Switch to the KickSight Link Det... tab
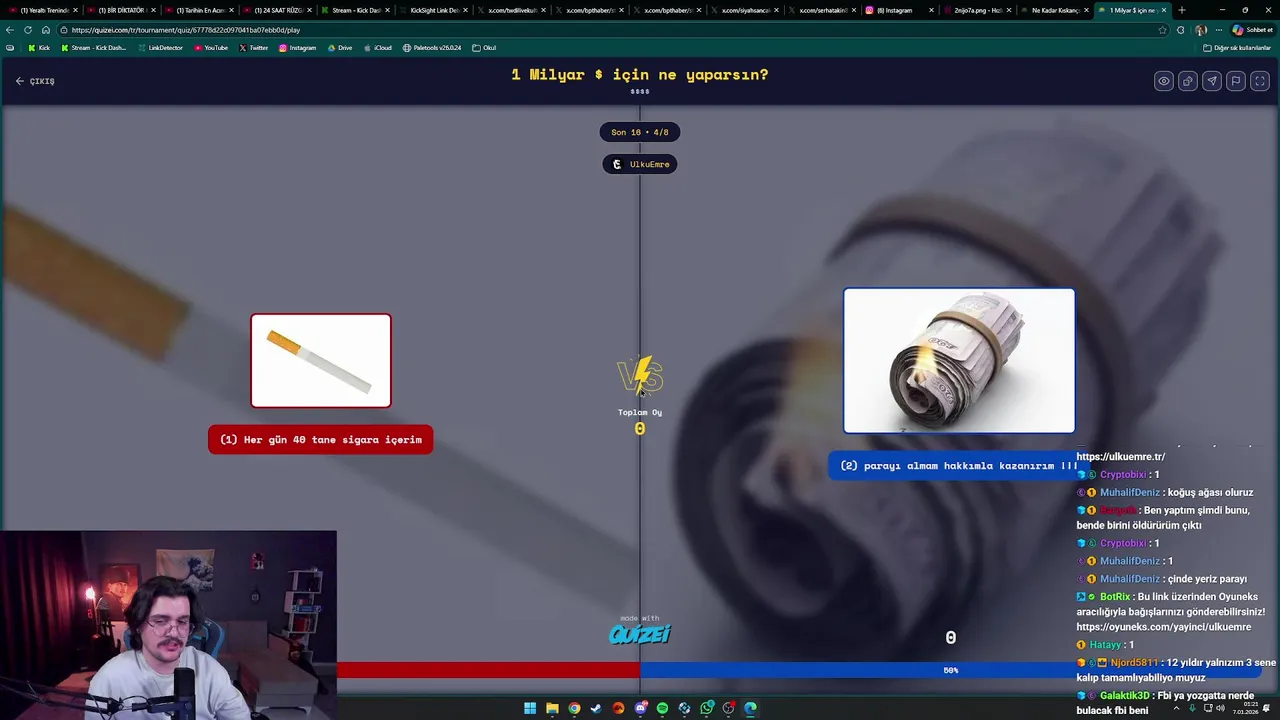The width and height of the screenshot is (1280, 720). (432, 10)
